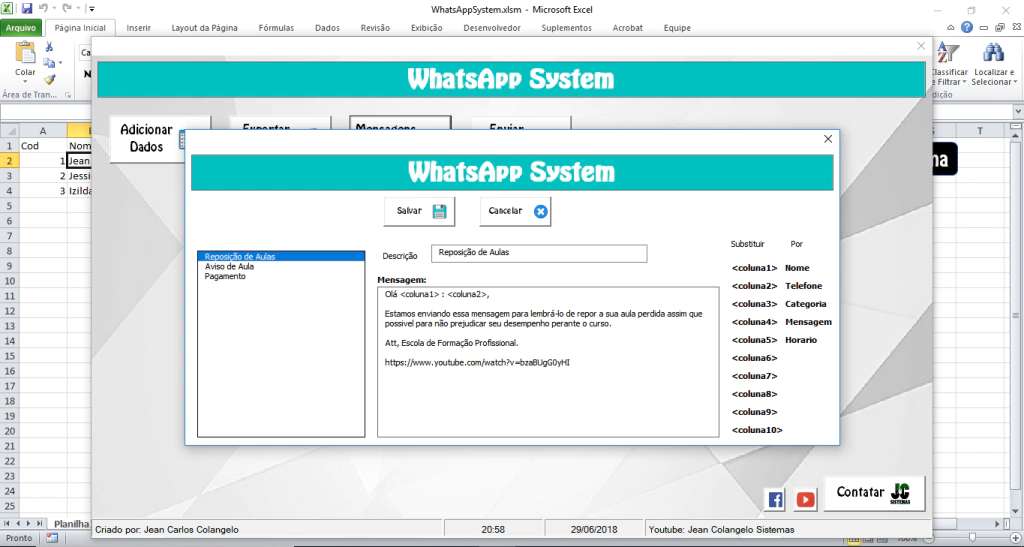Screen dimensions: 1024x547
Task: Click the Descrição text field
Action: [x=539, y=254]
